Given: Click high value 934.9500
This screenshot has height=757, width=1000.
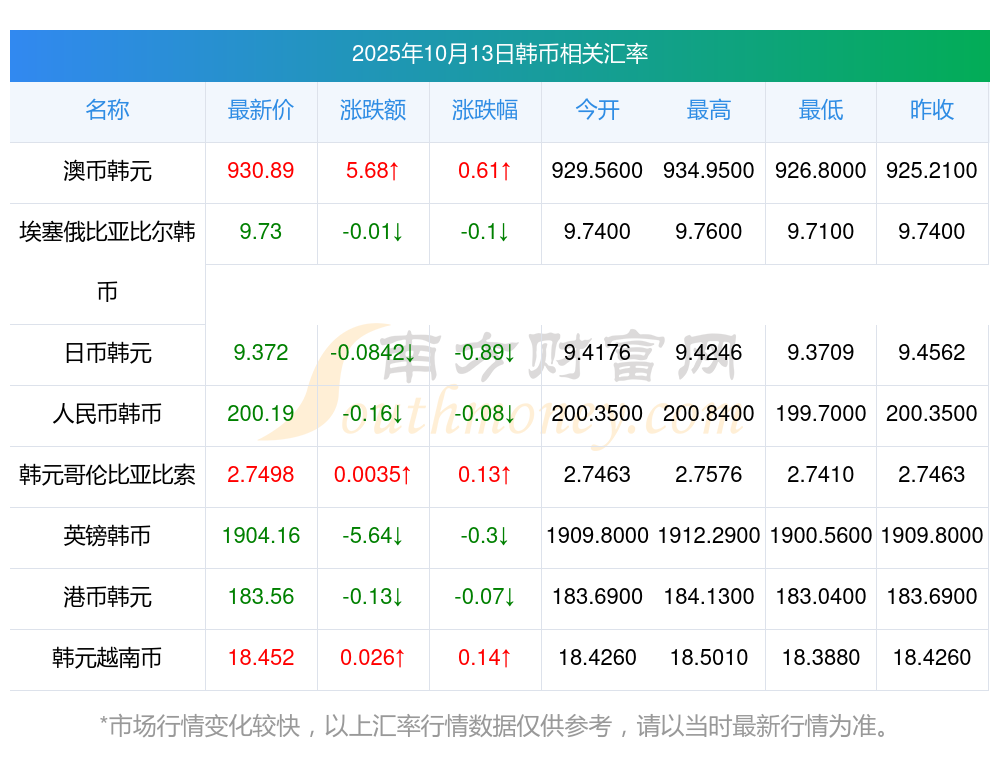Looking at the screenshot, I should [709, 171].
